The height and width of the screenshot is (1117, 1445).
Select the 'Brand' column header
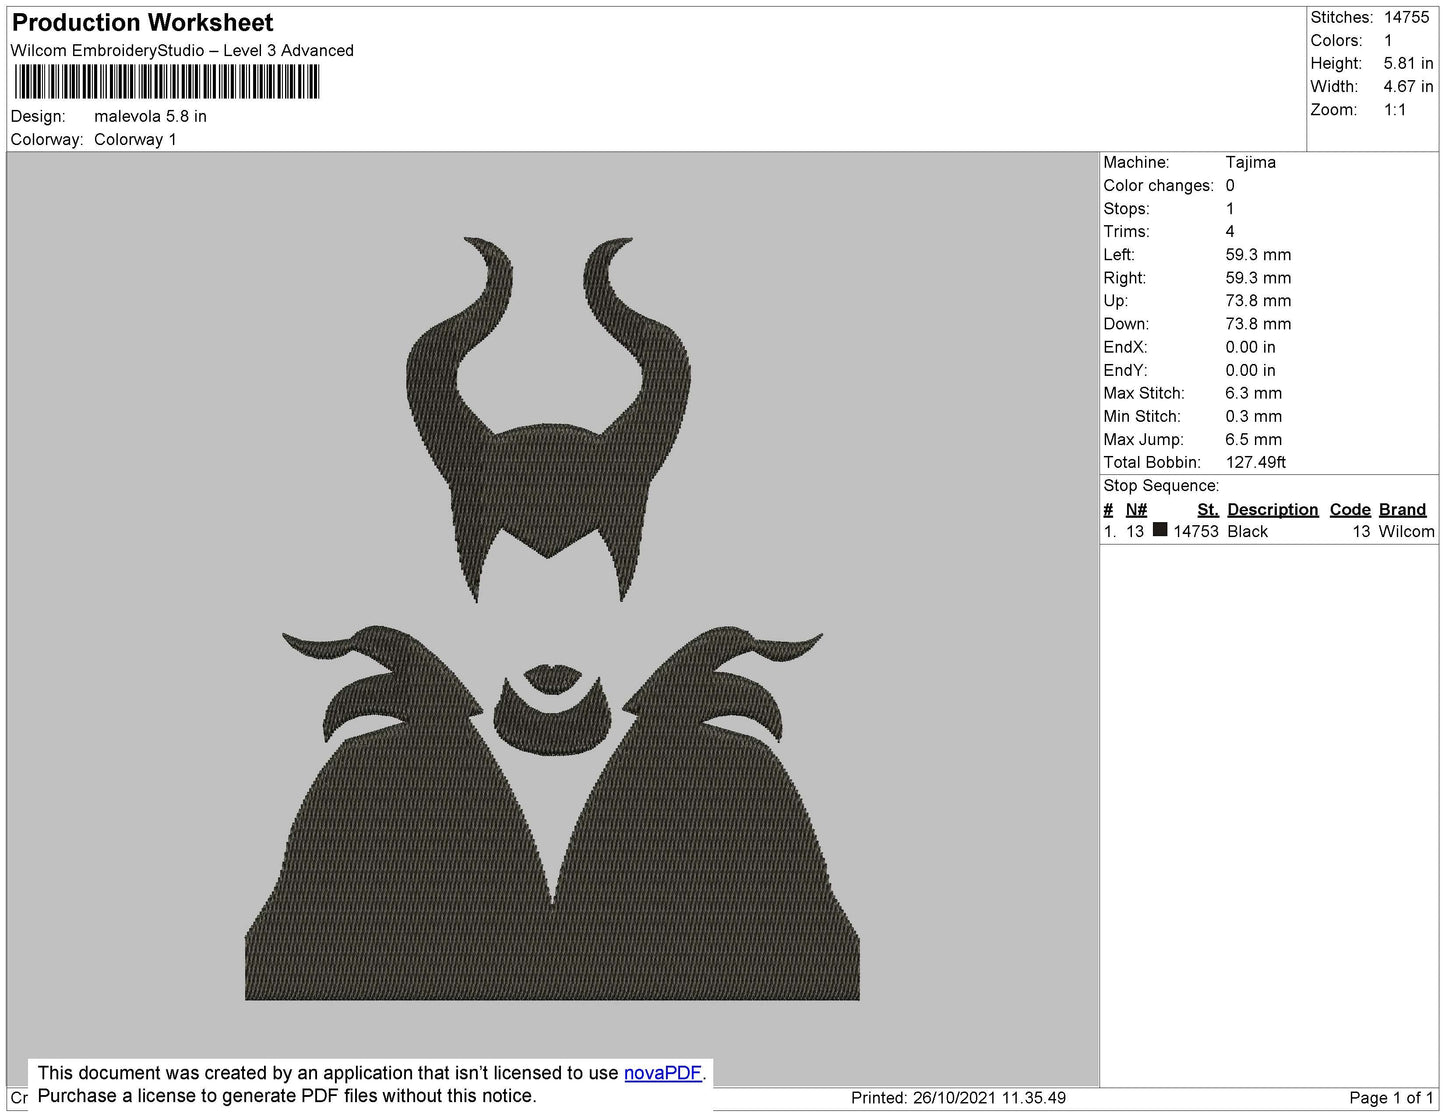pos(1402,509)
